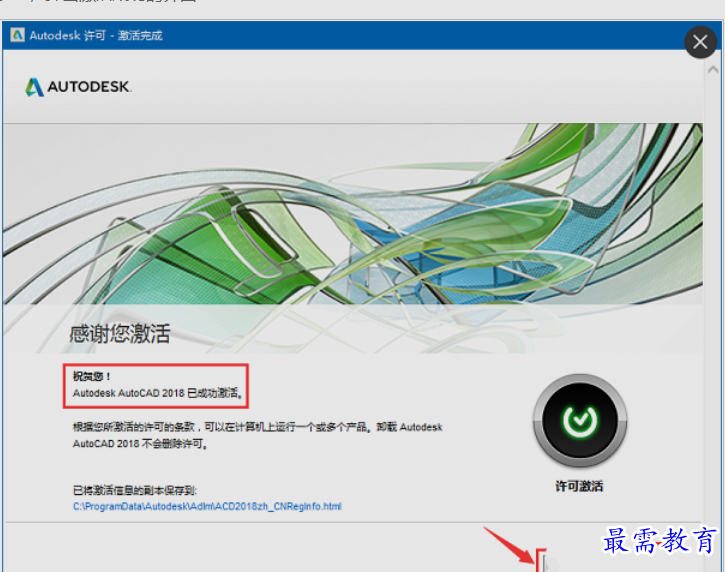Click the 感谢您激活 heading
725x572 pixels.
120,333
